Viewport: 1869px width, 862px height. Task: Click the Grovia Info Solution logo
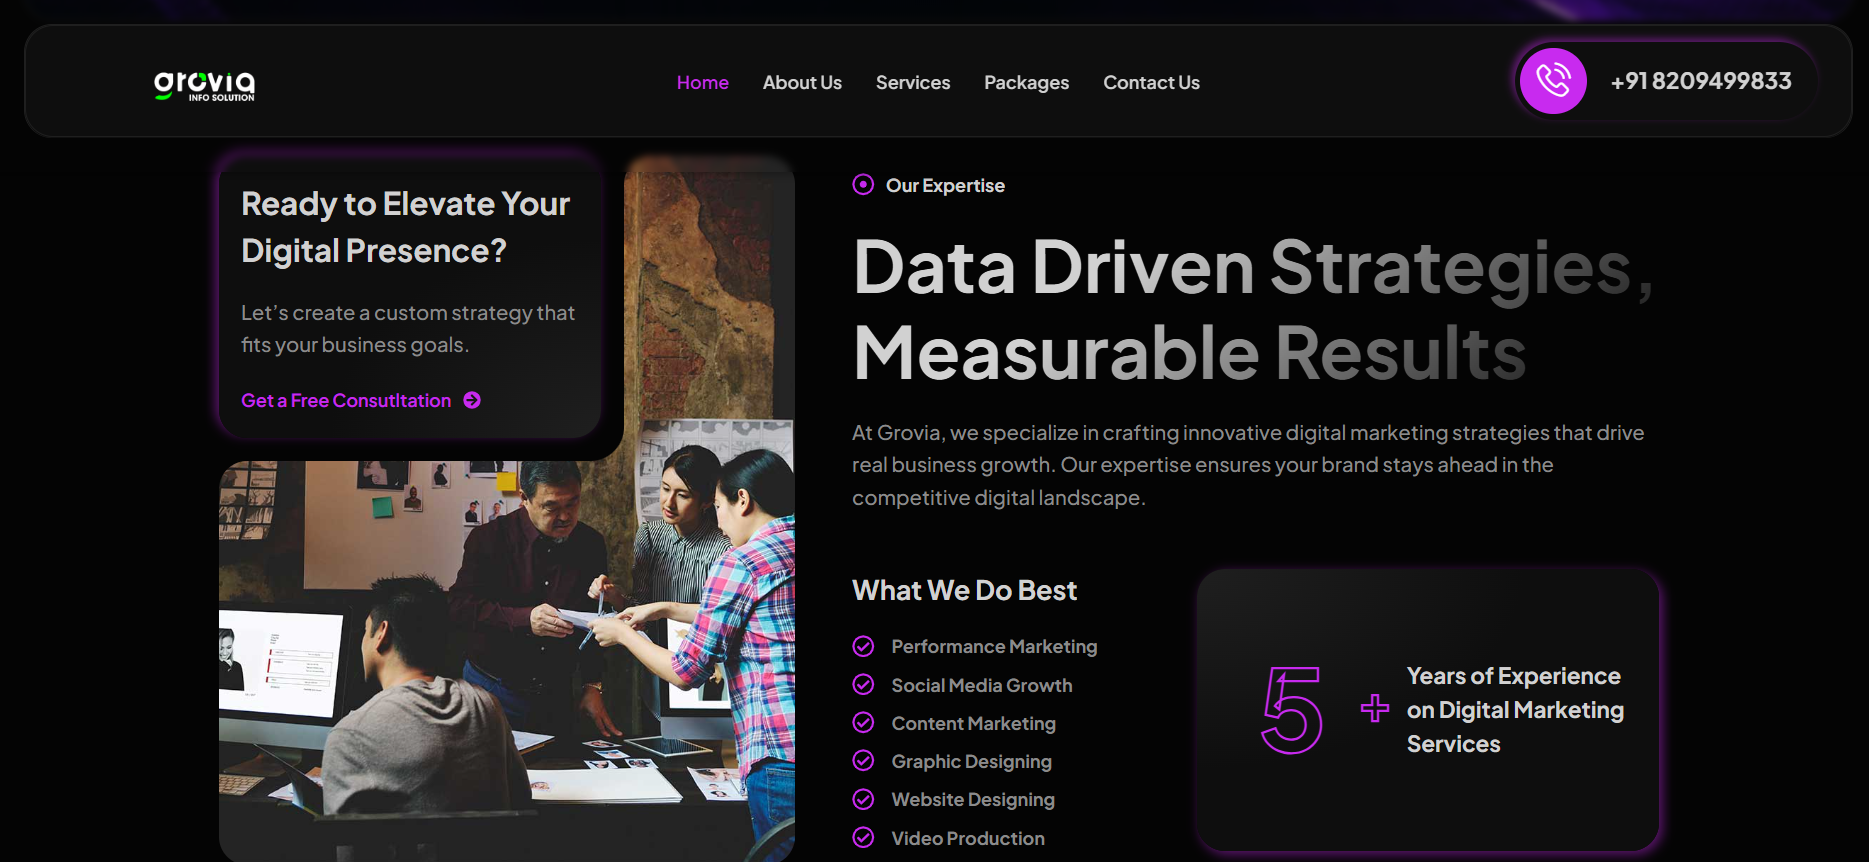click(x=204, y=85)
